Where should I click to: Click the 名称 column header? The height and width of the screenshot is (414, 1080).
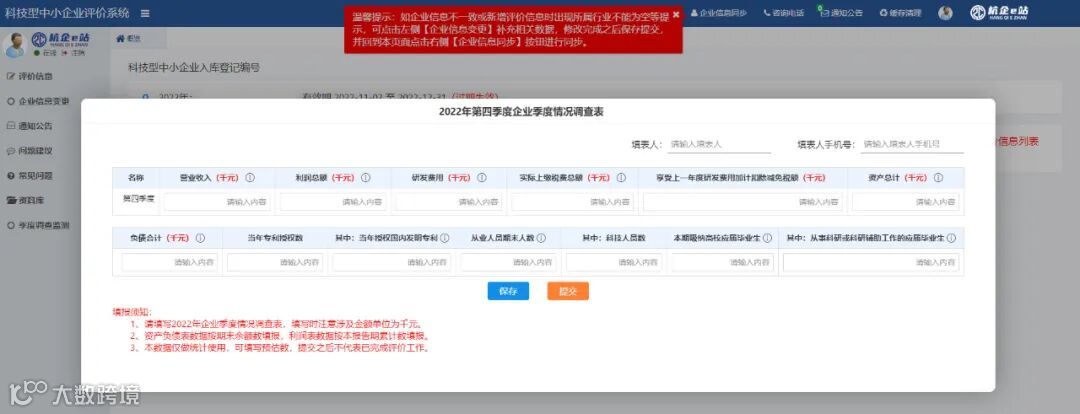(x=136, y=178)
